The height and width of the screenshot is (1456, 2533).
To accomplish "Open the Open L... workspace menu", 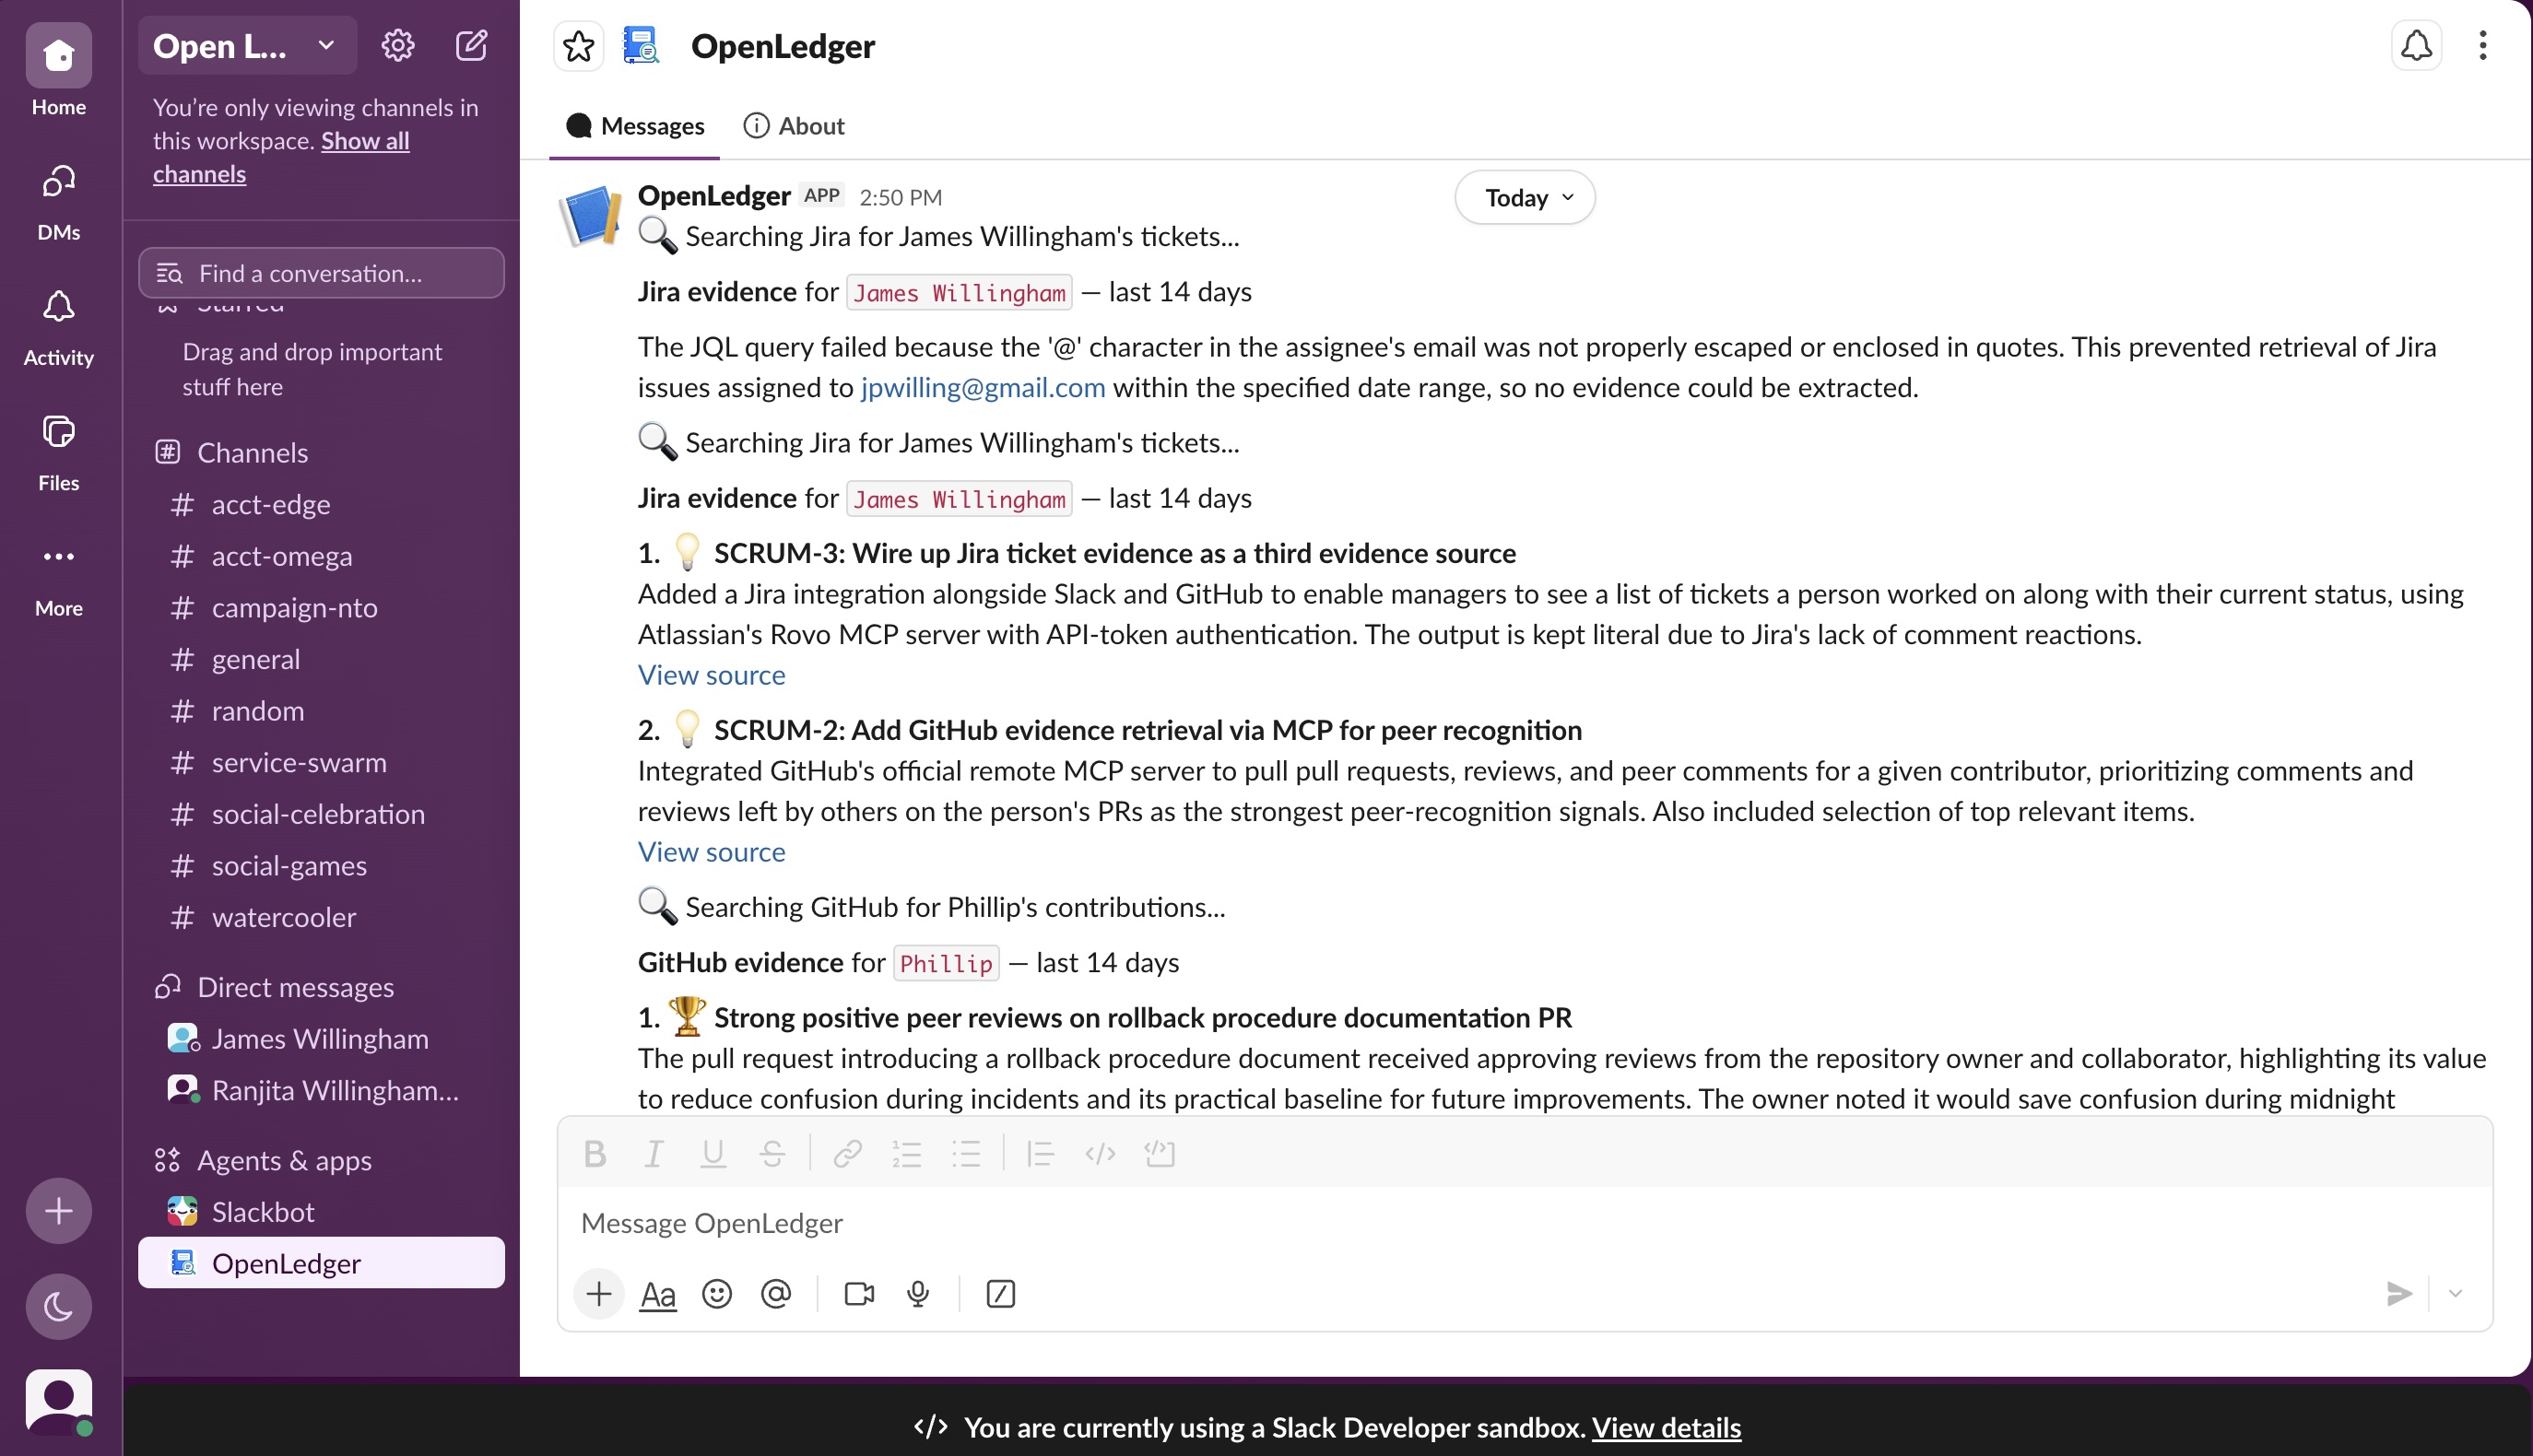I will coord(247,45).
